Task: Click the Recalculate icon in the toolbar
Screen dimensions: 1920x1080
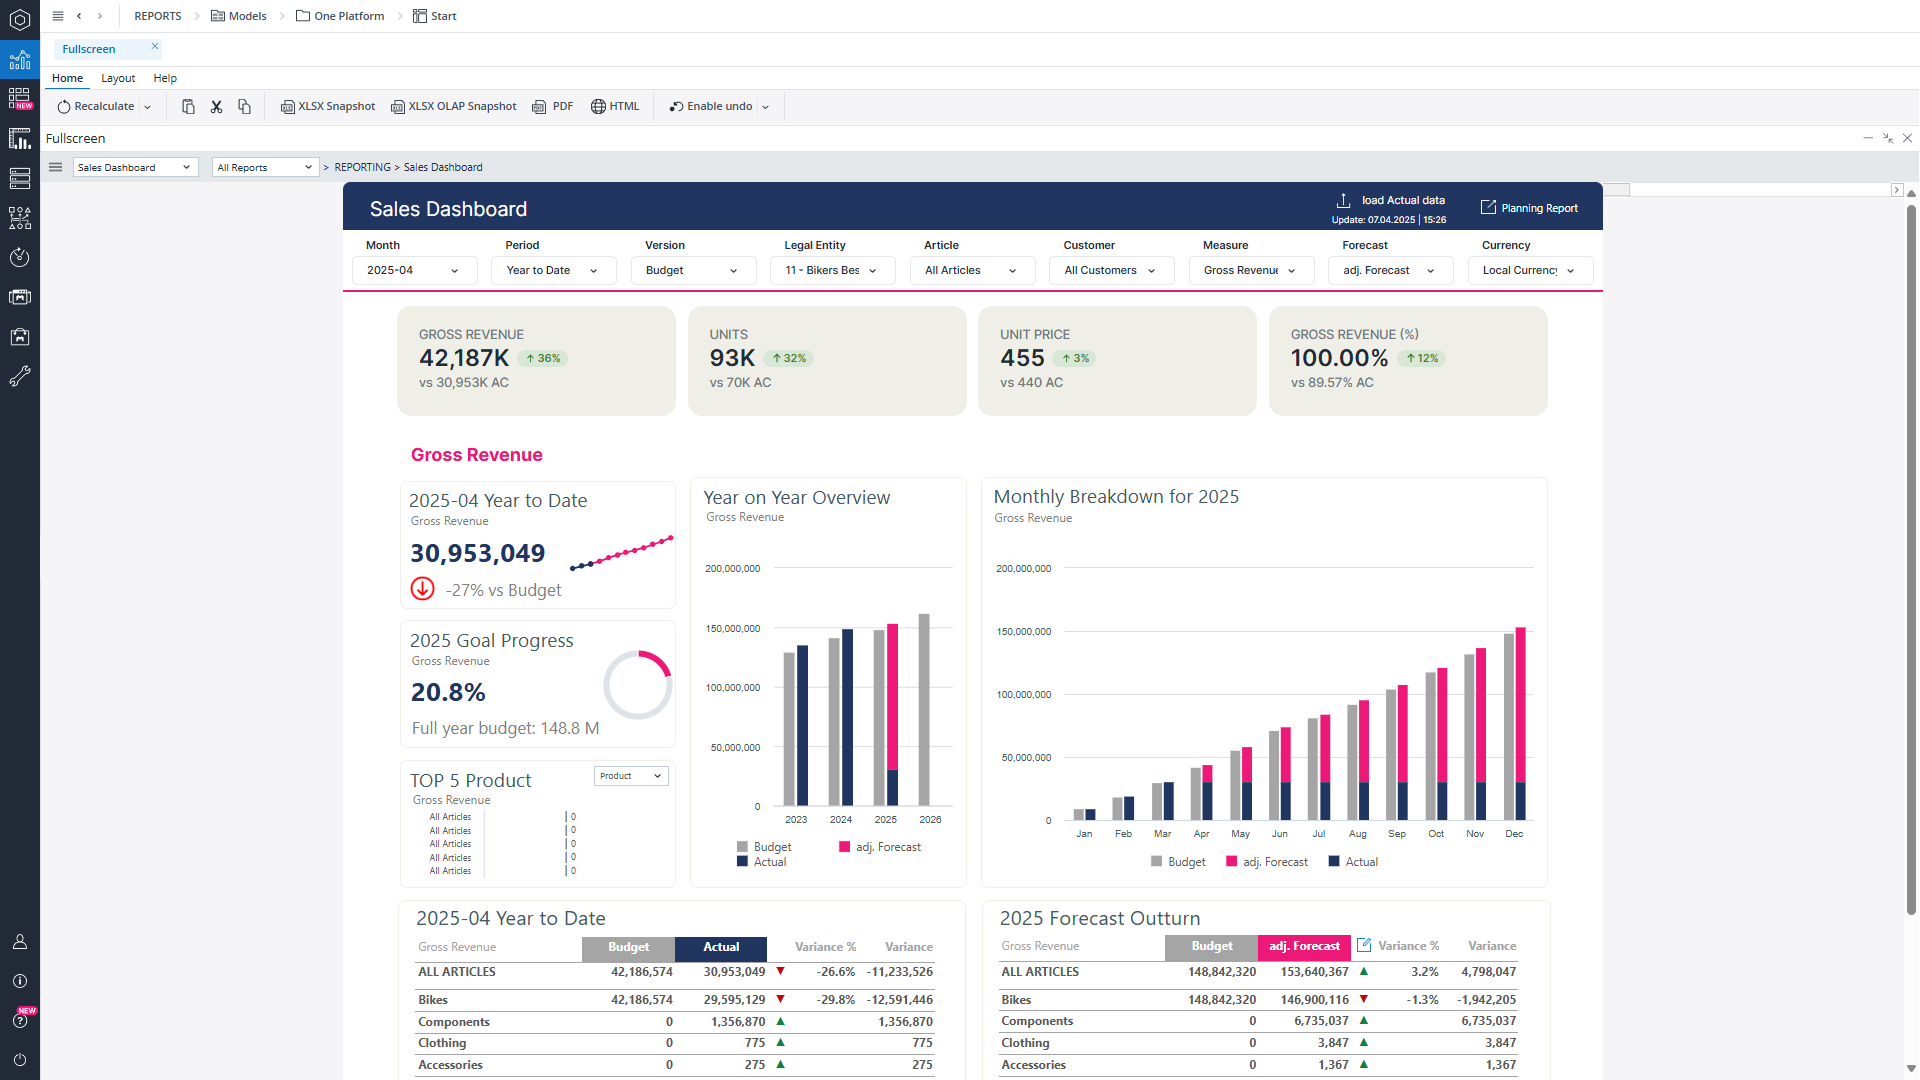Action: click(x=64, y=107)
